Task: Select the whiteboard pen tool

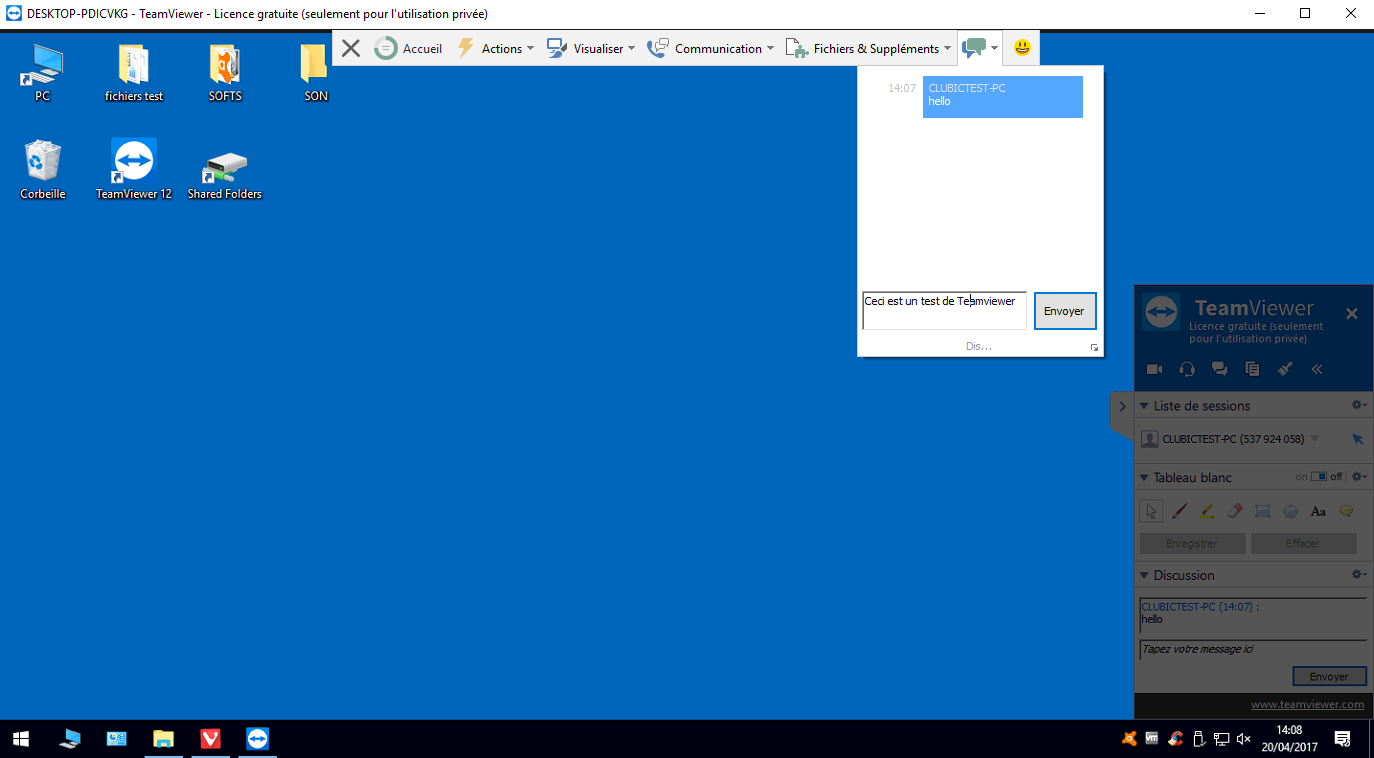Action: point(1179,511)
